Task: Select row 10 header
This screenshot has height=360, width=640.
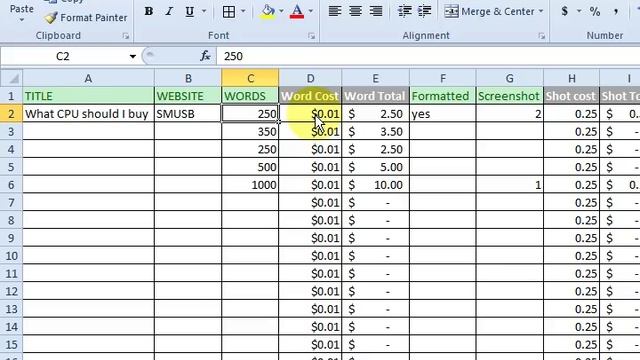Action: 11,256
